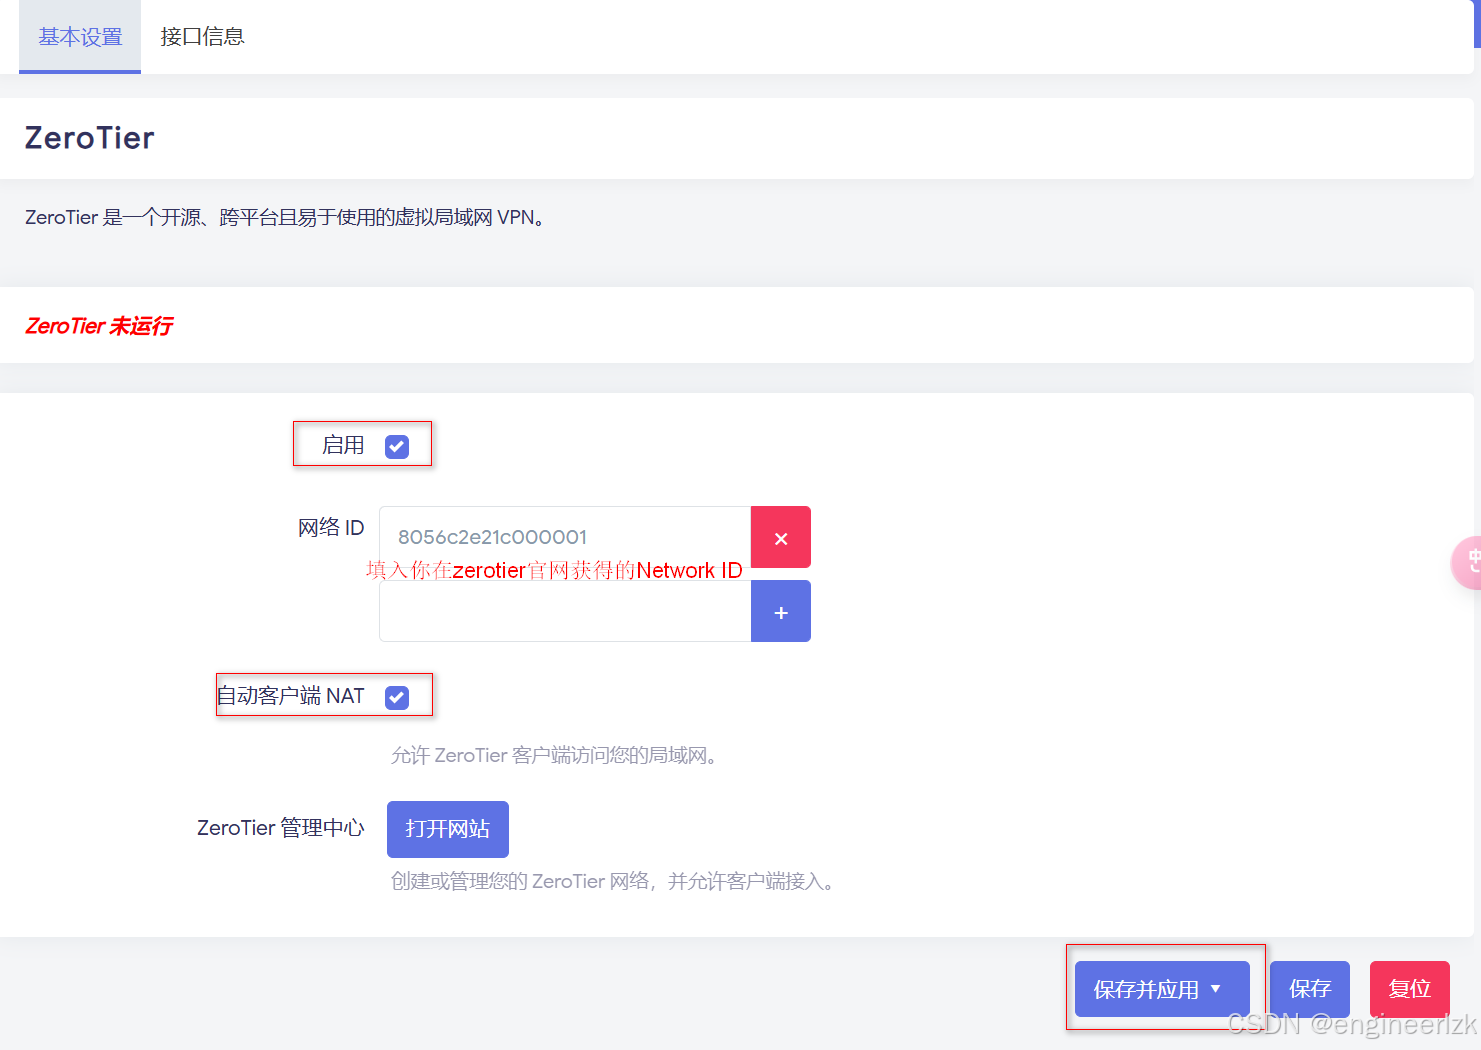Image resolution: width=1481 pixels, height=1050 pixels.
Task: Add a new network ID with plus button
Action: pyautogui.click(x=781, y=612)
